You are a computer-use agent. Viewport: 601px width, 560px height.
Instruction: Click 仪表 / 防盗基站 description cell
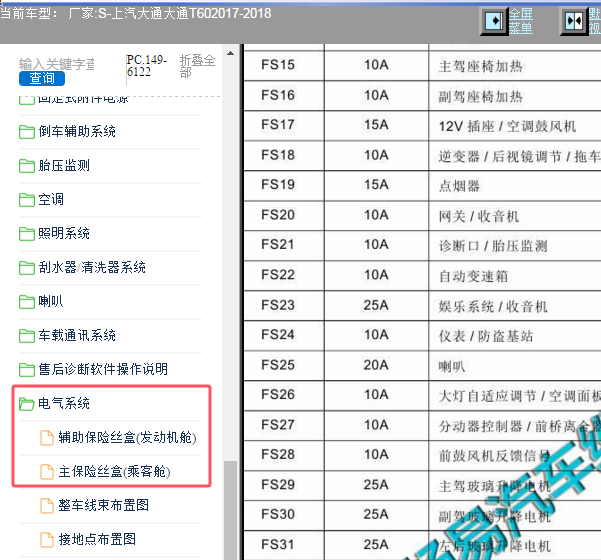(515, 336)
